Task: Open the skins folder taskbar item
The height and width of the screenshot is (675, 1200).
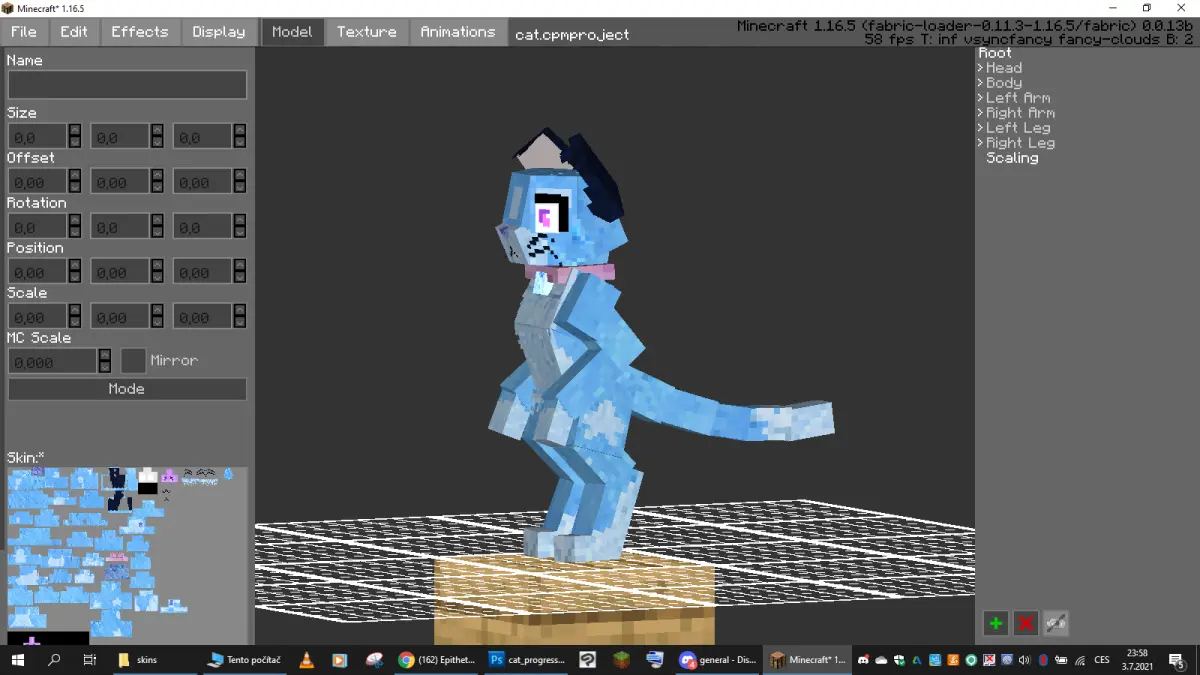Action: pyautogui.click(x=153, y=660)
